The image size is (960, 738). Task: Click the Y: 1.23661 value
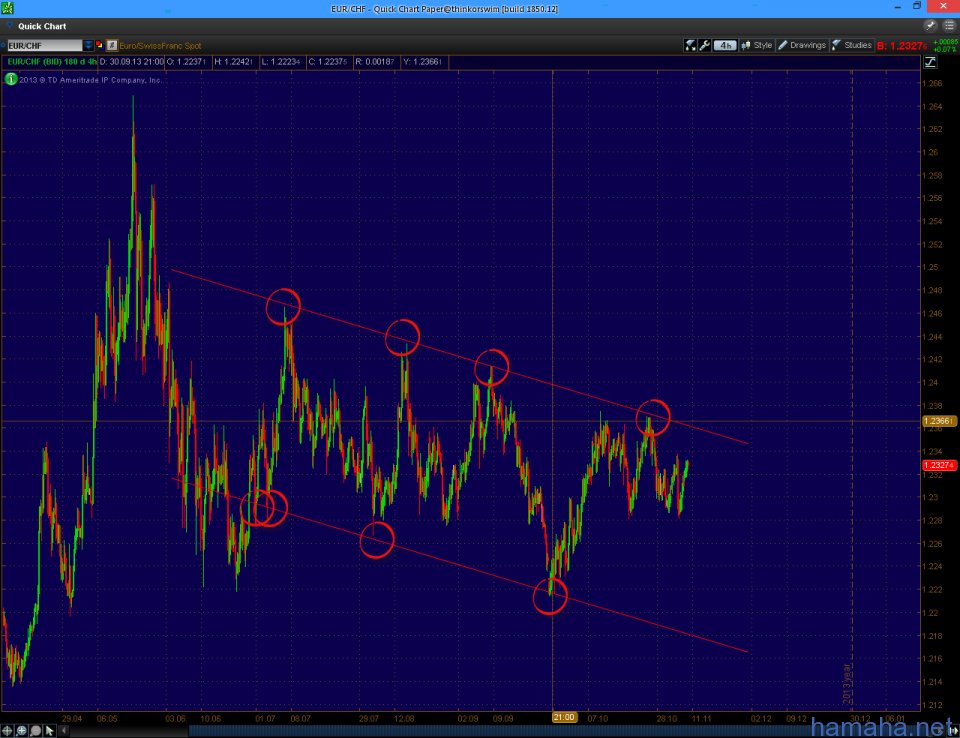point(422,62)
